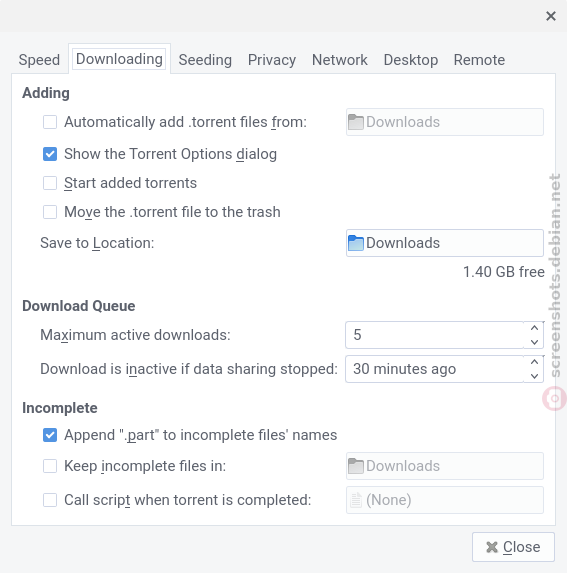The height and width of the screenshot is (573, 567).
Task: Click the blue folder icon for Save to Location
Action: point(355,243)
